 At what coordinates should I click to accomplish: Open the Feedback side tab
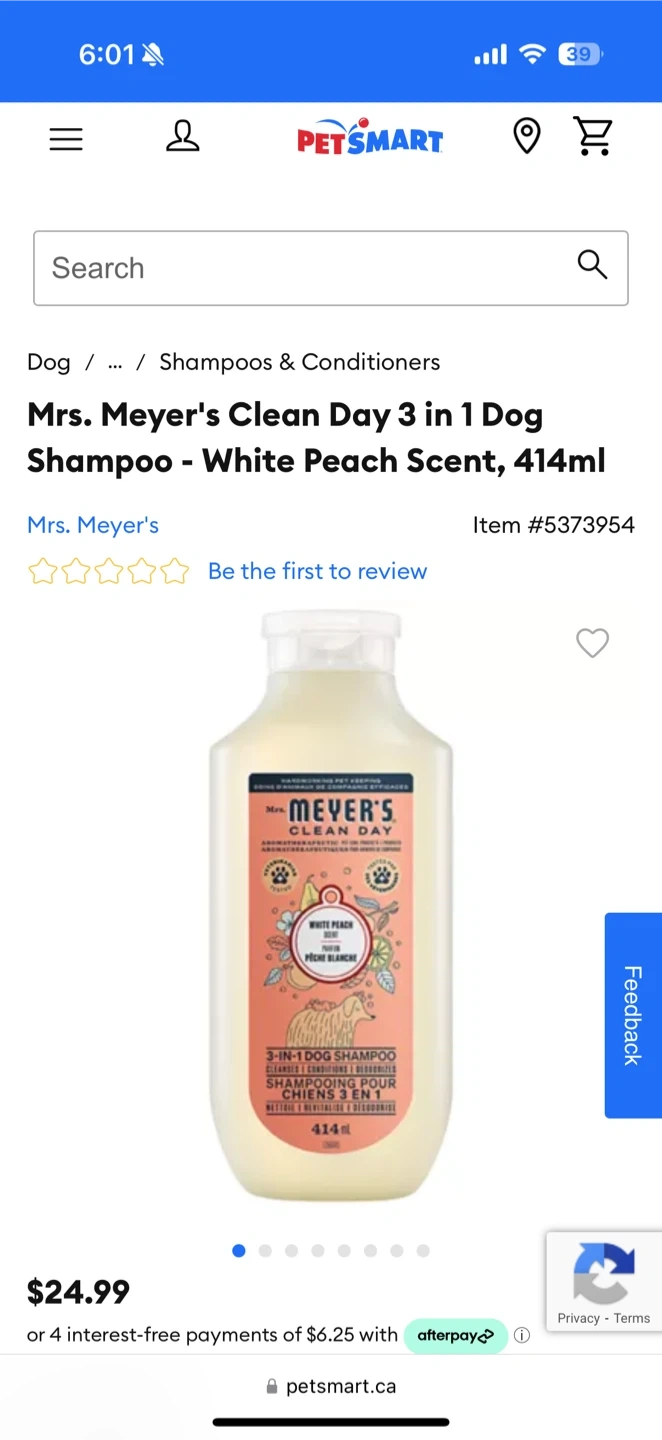pos(633,1015)
